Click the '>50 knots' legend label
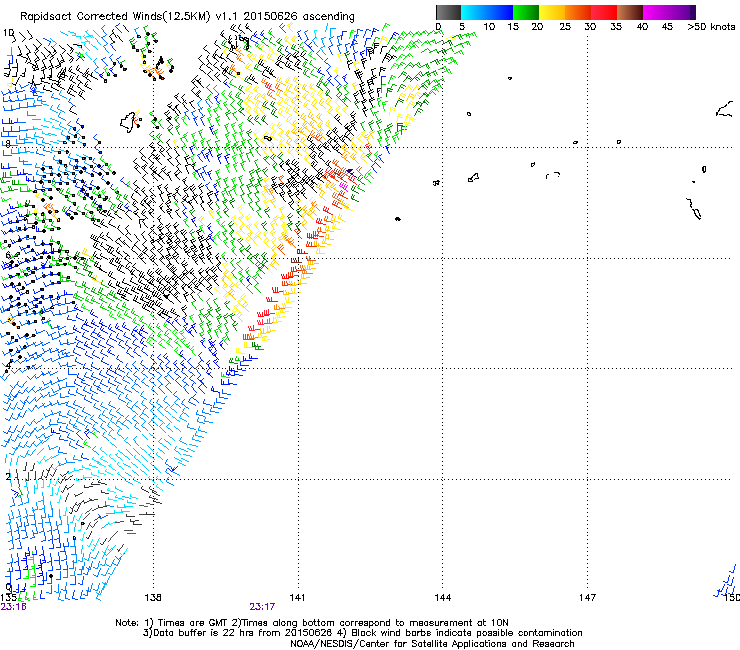Screen dimensions: 740x650 pos(711,27)
